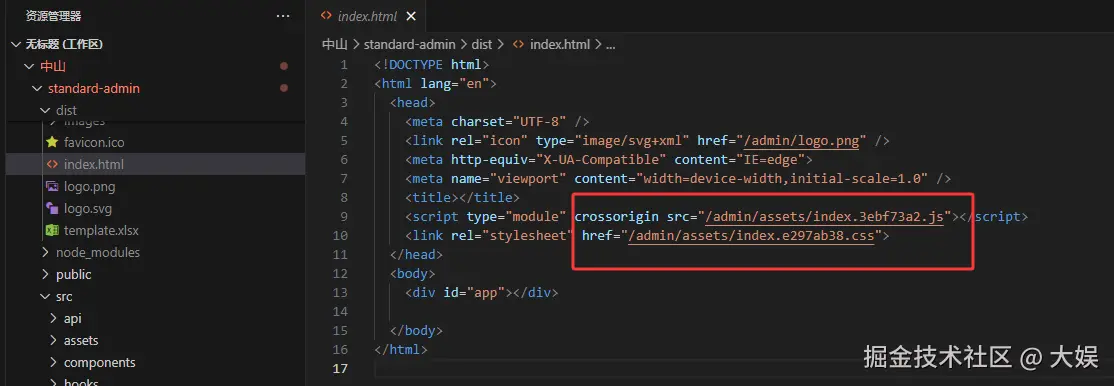This screenshot has width=1114, height=386.
Task: Follow the /admin/logo.png href link
Action: click(802, 141)
